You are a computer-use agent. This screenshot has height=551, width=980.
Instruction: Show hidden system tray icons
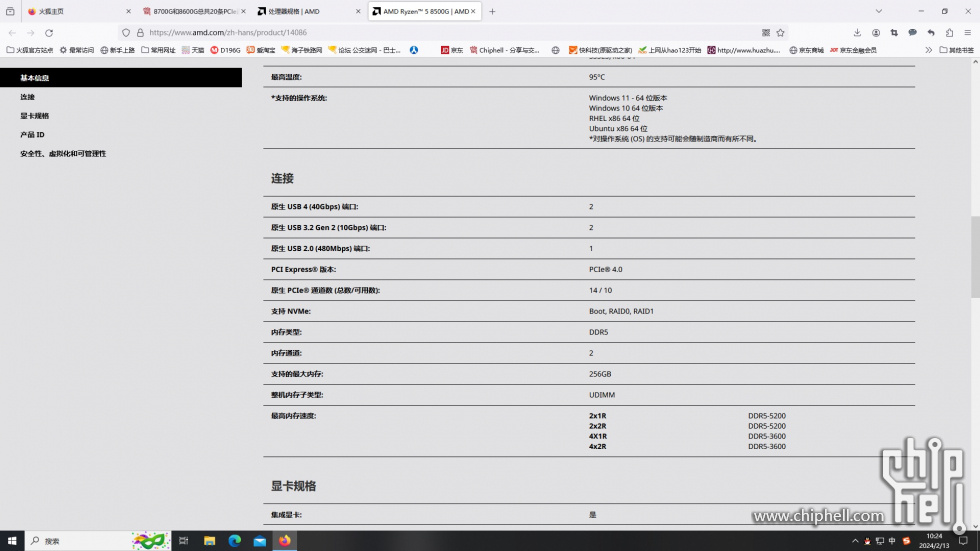click(855, 541)
